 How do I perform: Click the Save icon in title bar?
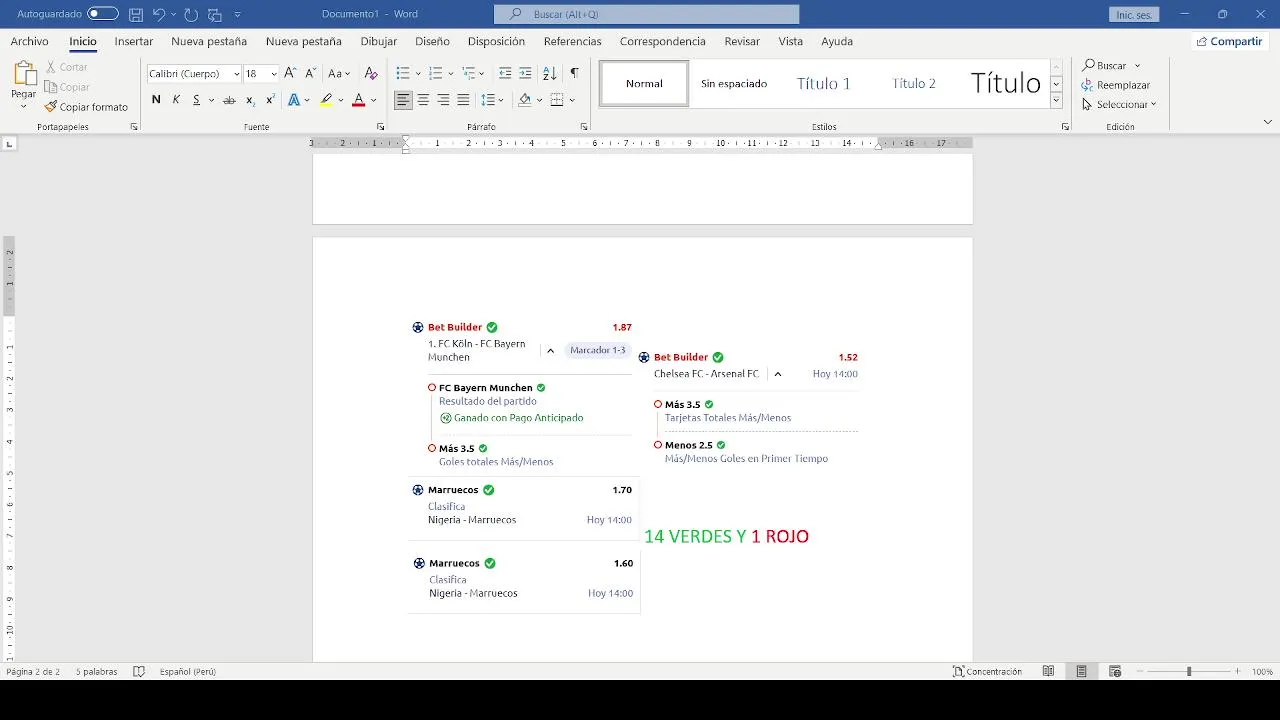click(x=136, y=14)
